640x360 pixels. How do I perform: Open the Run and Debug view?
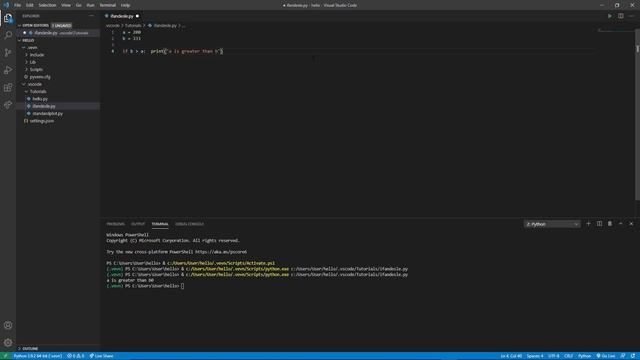coord(8,70)
